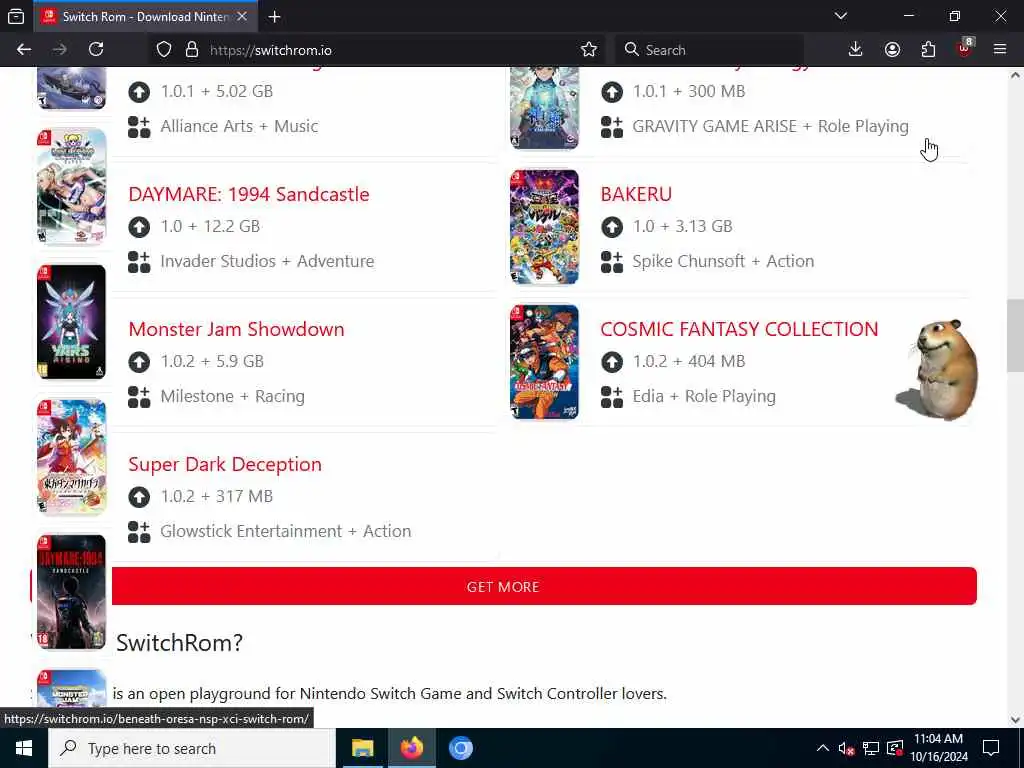Show hidden system tray icons

pos(823,748)
